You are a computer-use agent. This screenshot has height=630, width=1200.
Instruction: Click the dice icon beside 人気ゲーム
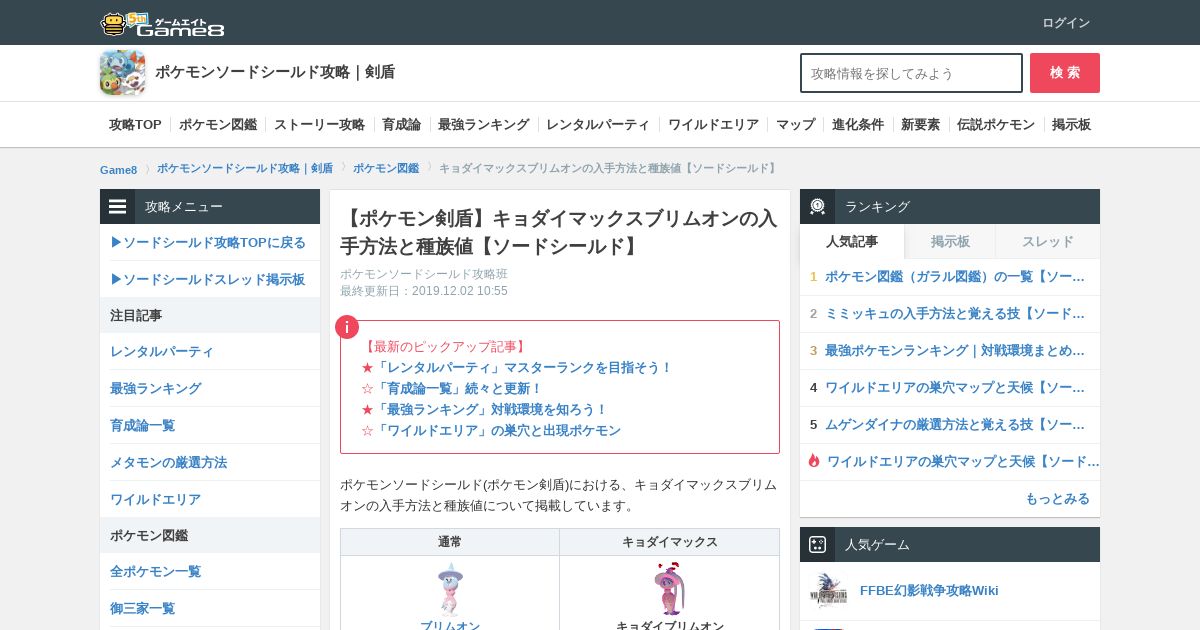pyautogui.click(x=817, y=545)
